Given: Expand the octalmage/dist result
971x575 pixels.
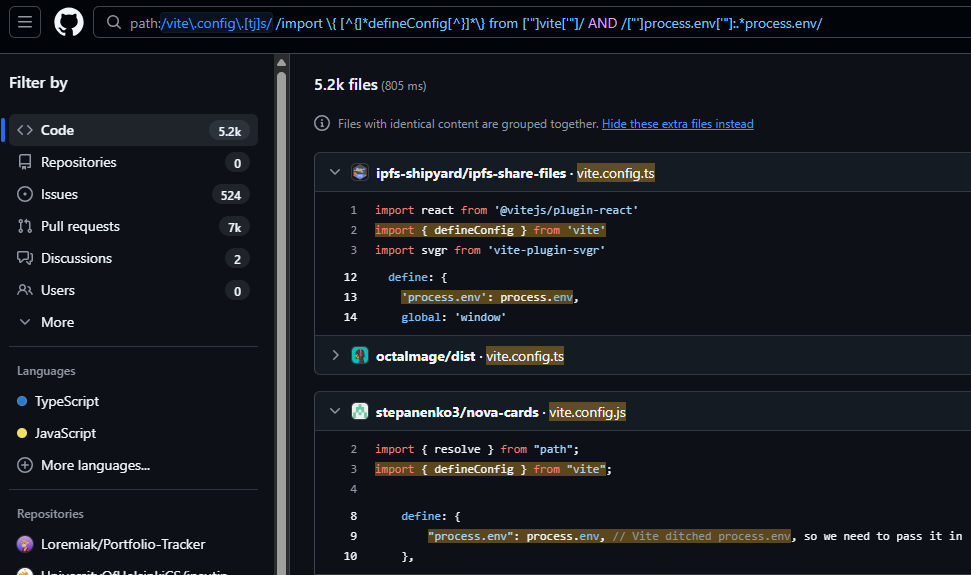Looking at the screenshot, I should coord(335,356).
